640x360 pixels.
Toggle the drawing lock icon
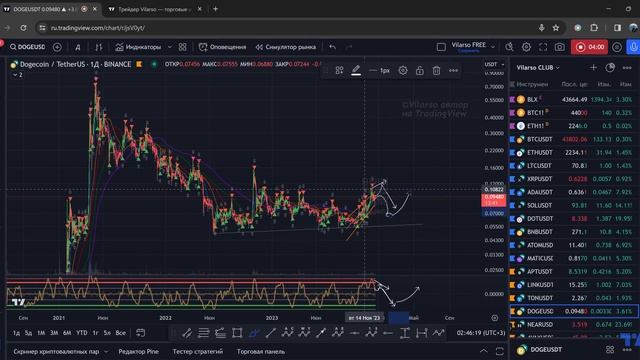pos(420,70)
